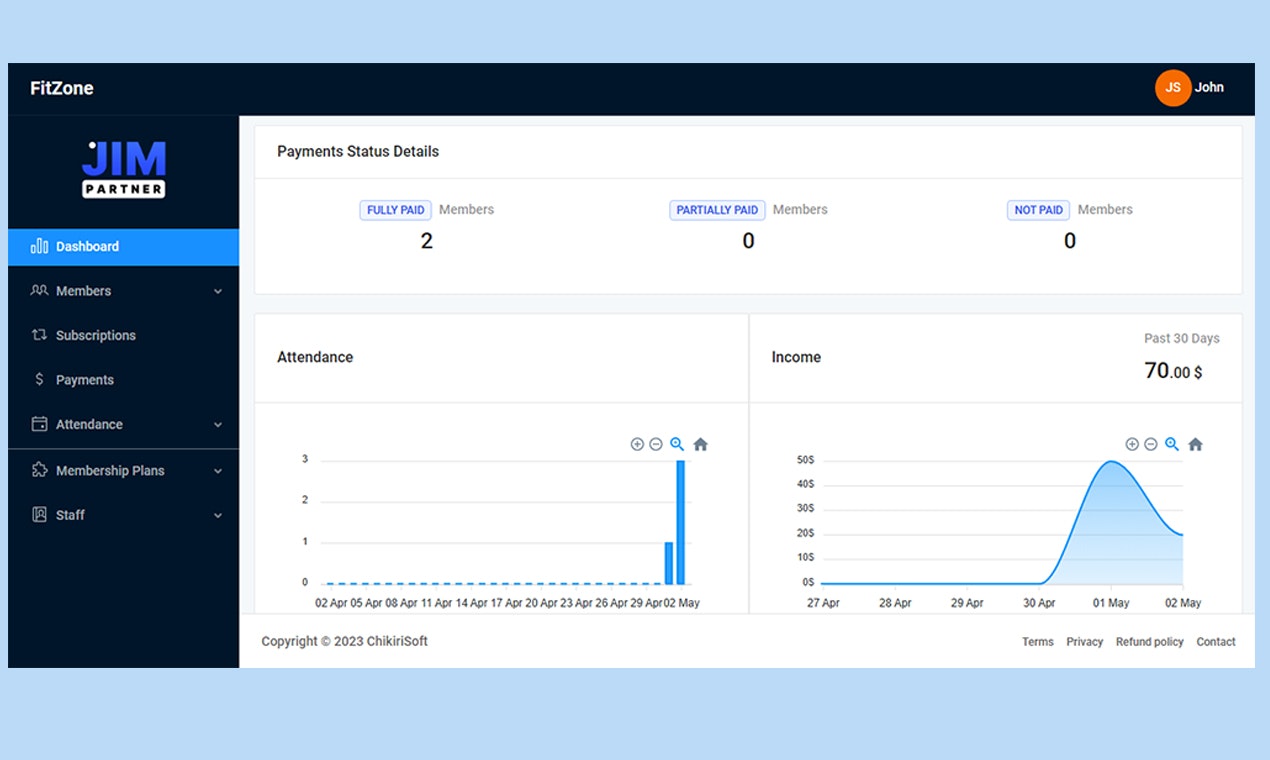
Task: Click the Staff badge icon in sidebar
Action: (x=40, y=515)
